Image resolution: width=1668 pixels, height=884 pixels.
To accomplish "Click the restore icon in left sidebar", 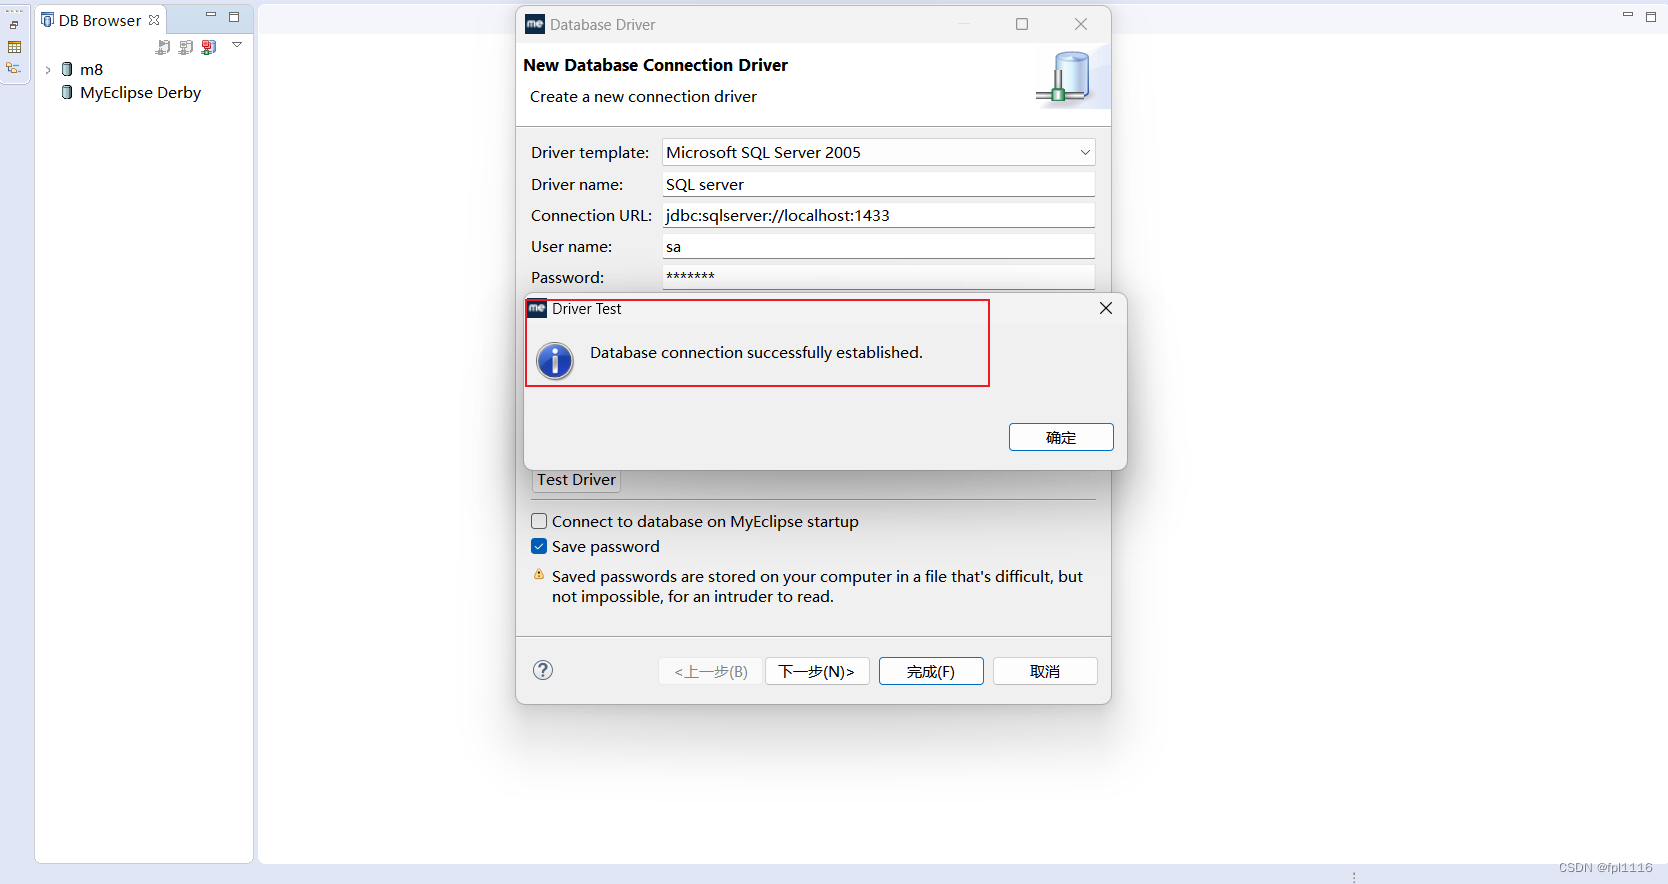I will [14, 25].
